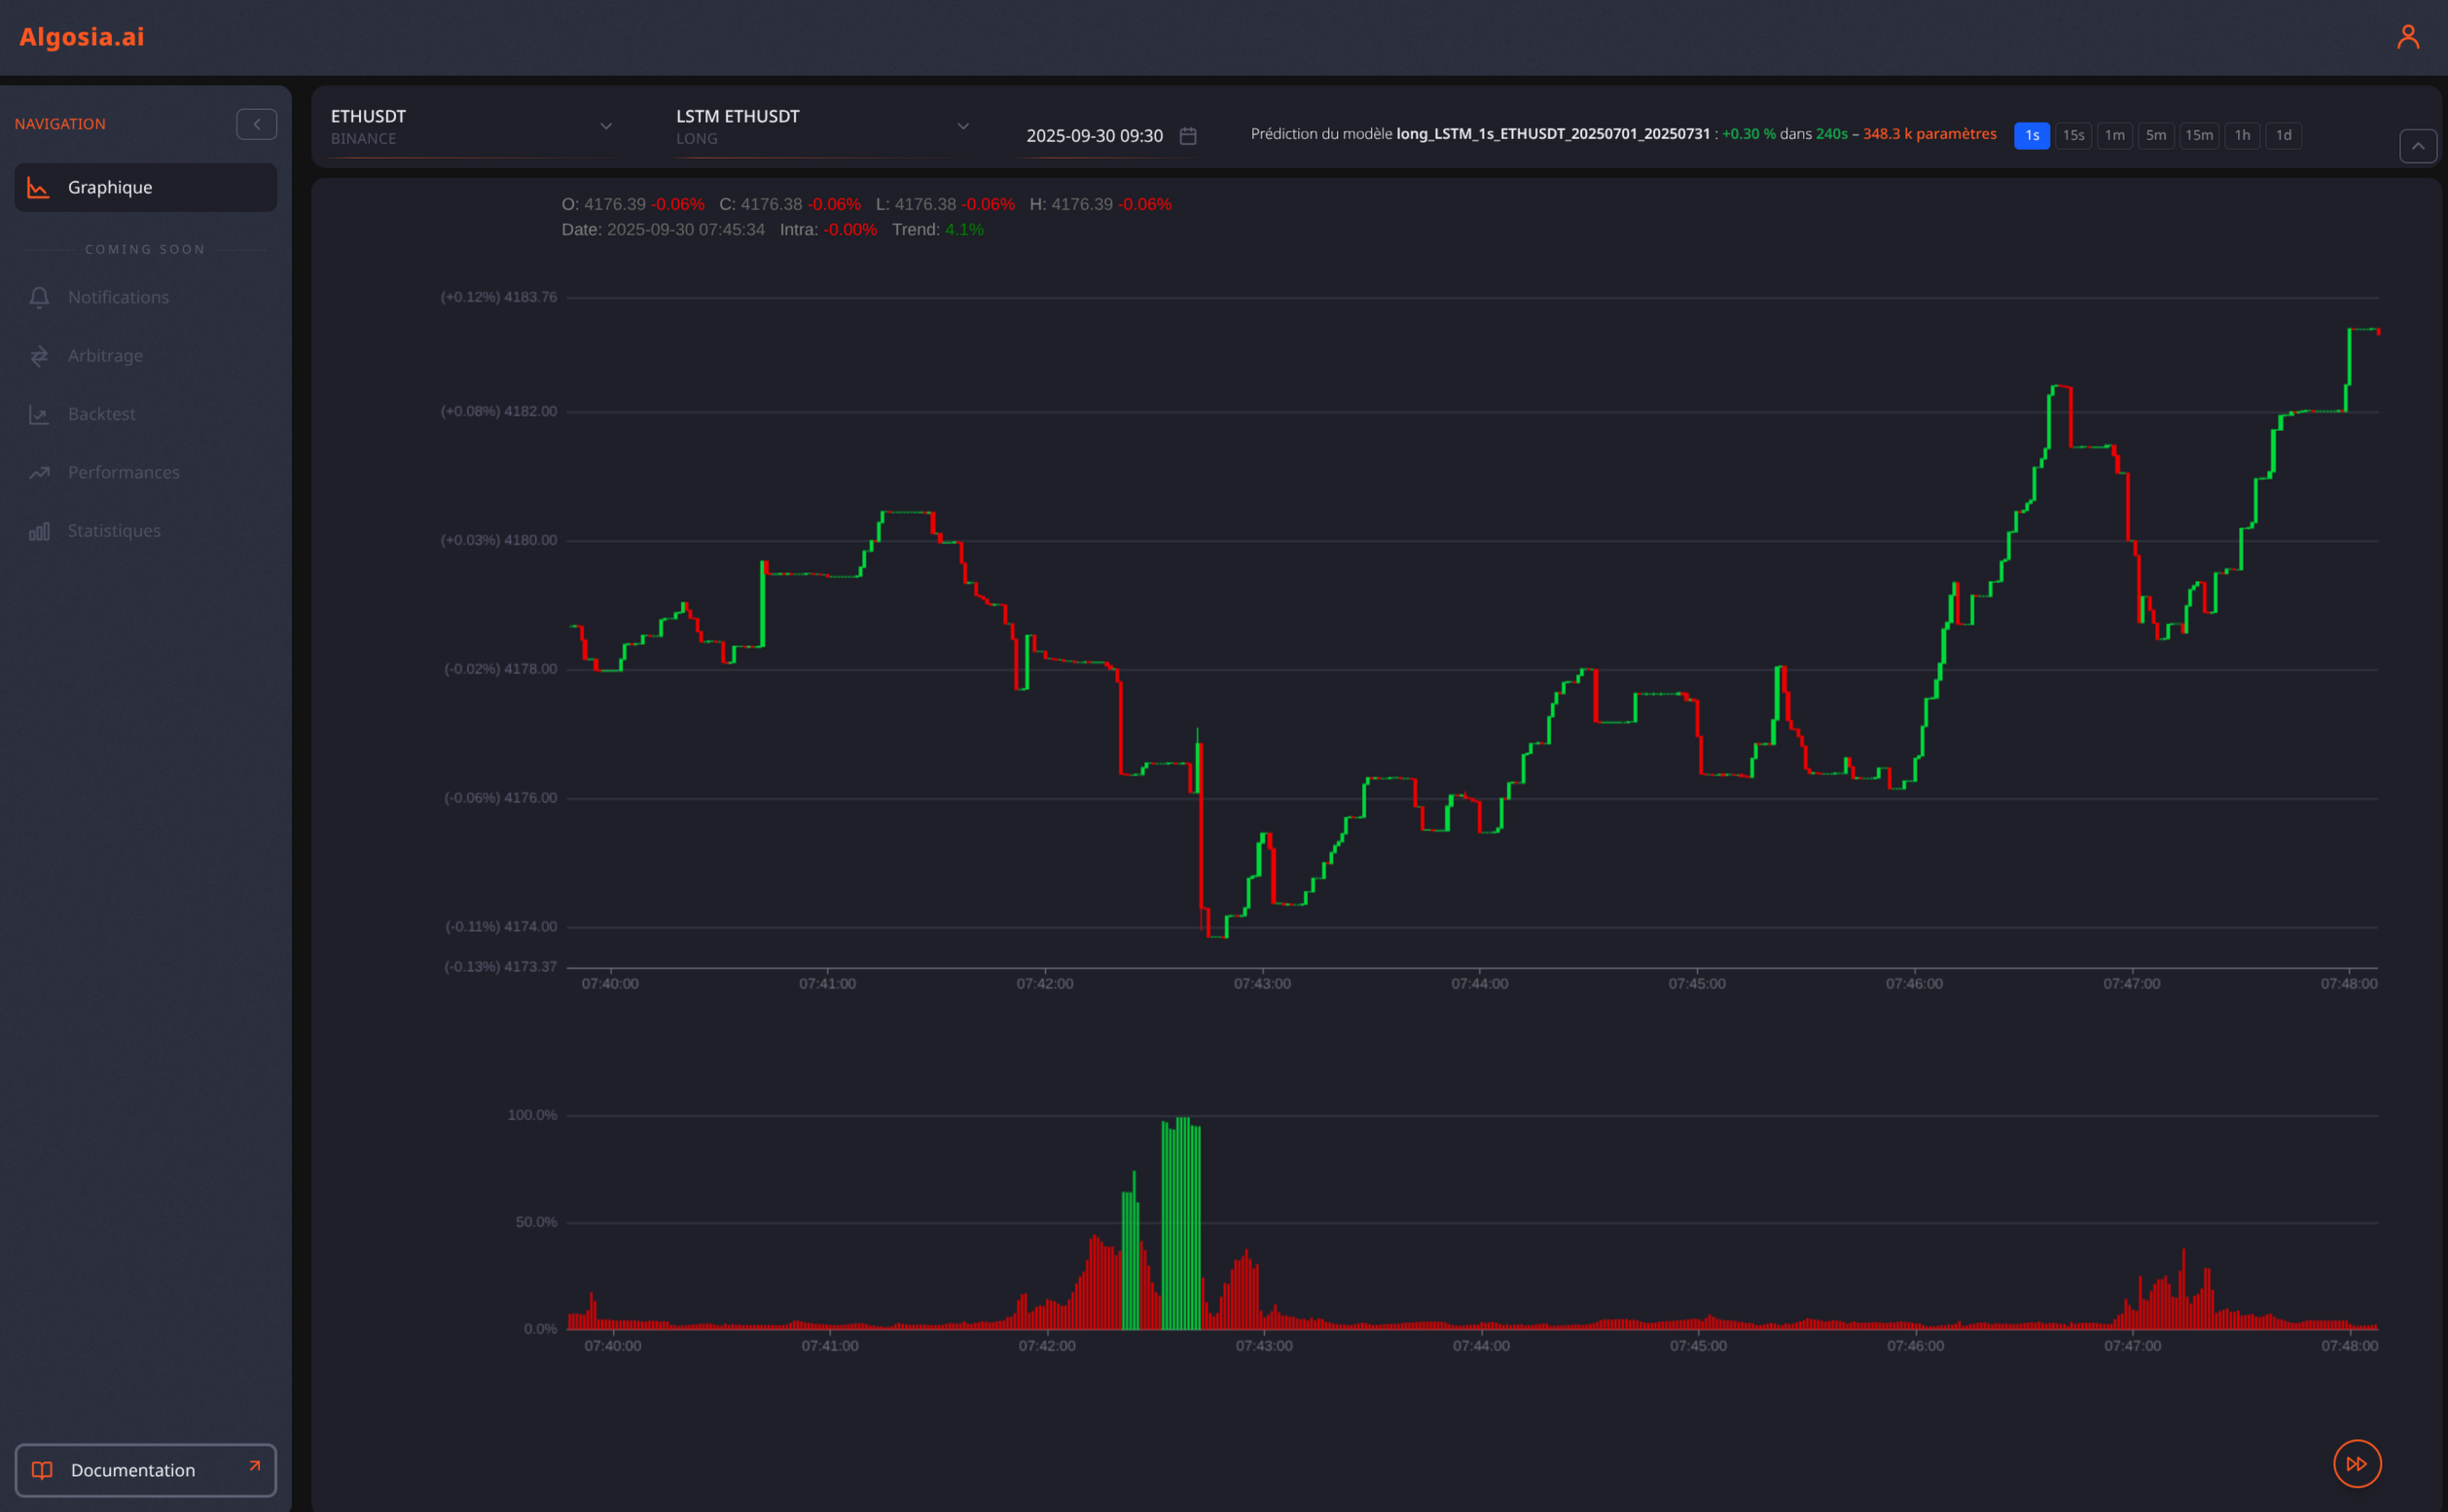Screen dimensions: 2448x1512
Task: Click the calendar icon next to the date
Action: (x=1187, y=136)
